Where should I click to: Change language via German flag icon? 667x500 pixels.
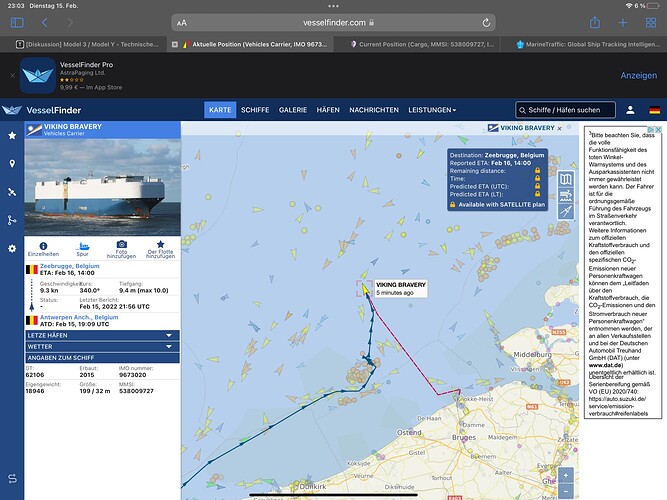(x=654, y=110)
